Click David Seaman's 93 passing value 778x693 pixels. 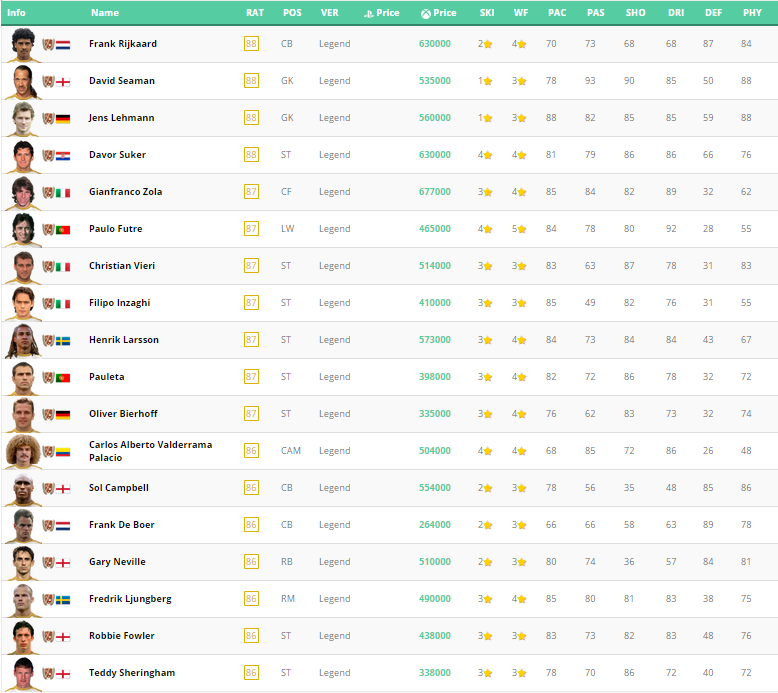click(x=590, y=81)
